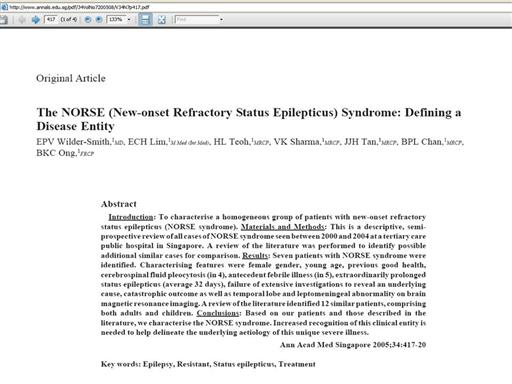512x384 pixels.
Task: Toggle the scrolling page-fit mode icon
Action: [x=145, y=20]
